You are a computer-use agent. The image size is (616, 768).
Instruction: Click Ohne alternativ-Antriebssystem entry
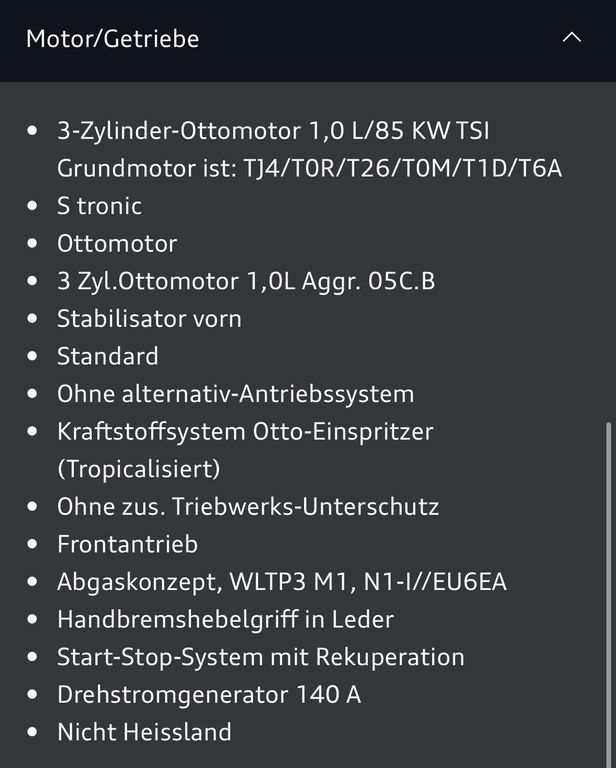click(236, 394)
